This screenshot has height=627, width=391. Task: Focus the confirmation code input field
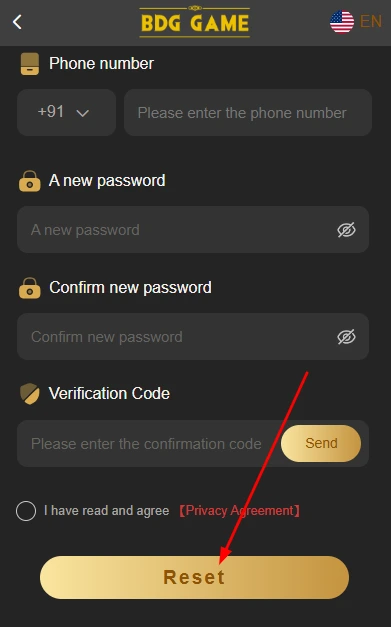coord(149,443)
